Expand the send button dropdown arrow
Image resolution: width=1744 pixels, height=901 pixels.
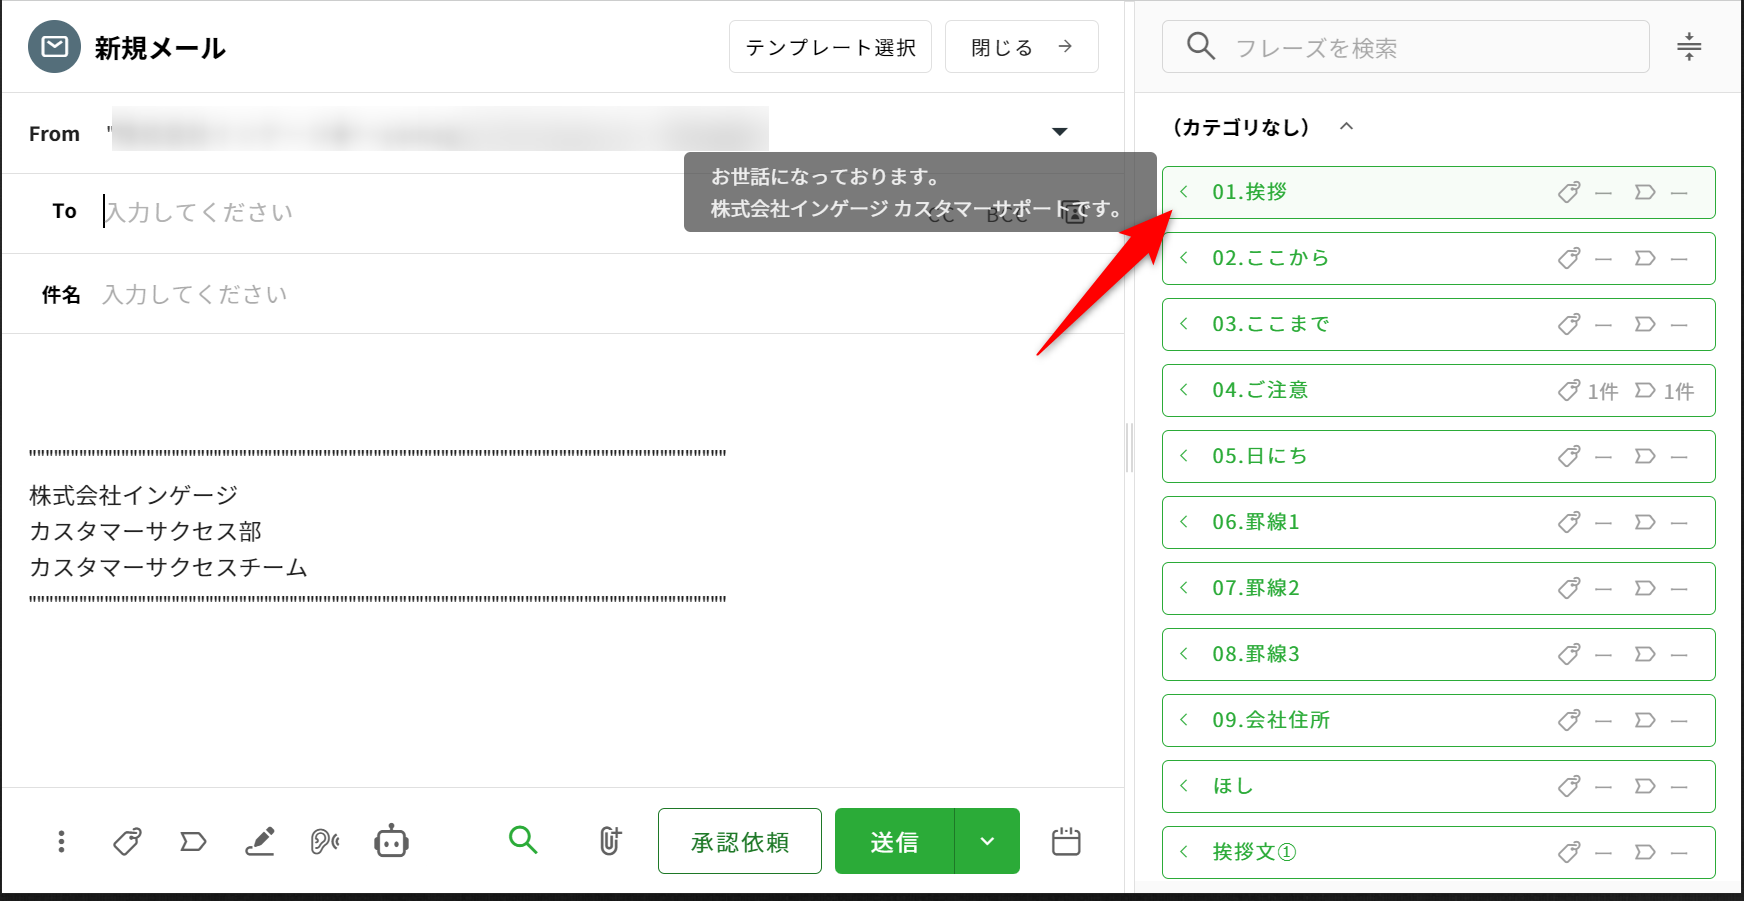987,841
